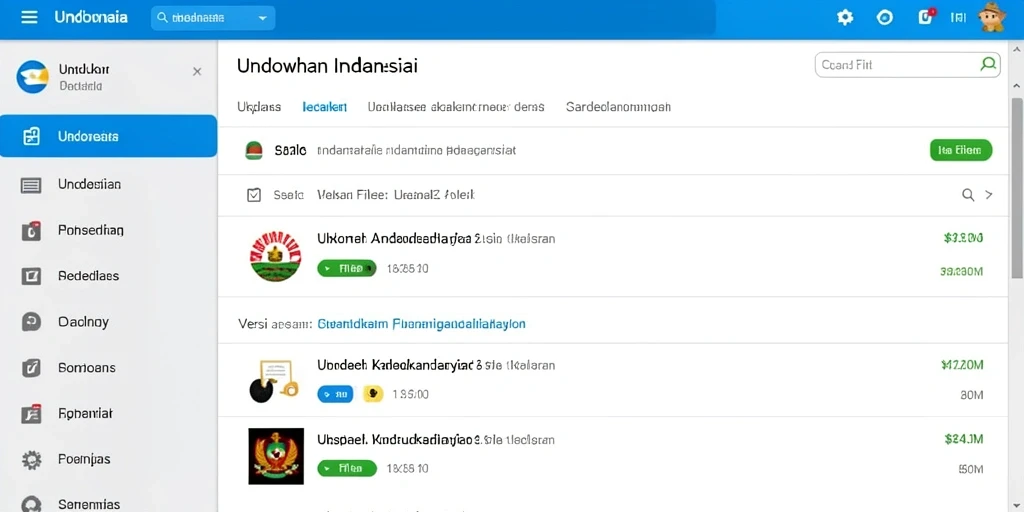Switch to the Uoallarsee tab
This screenshot has height=512, width=1024.
[456, 106]
